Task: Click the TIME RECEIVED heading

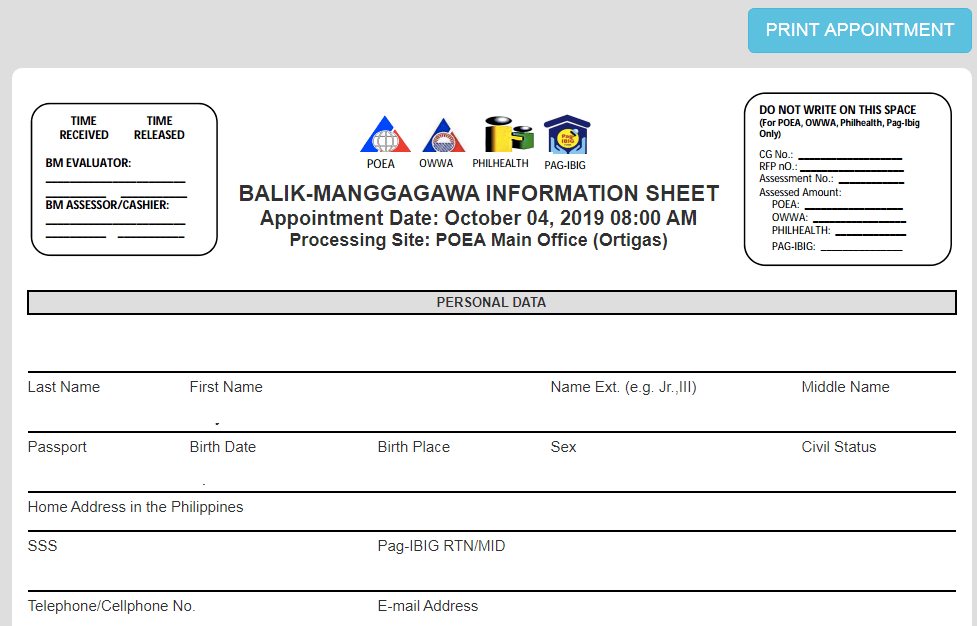Action: 83,128
